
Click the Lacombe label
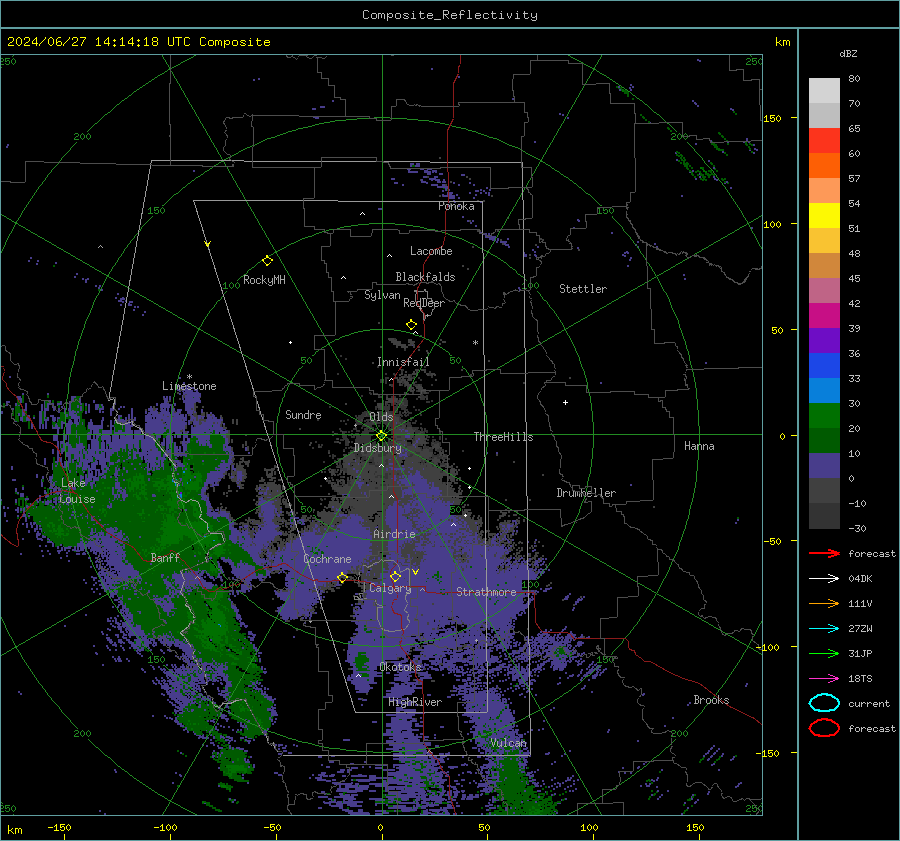coord(431,251)
